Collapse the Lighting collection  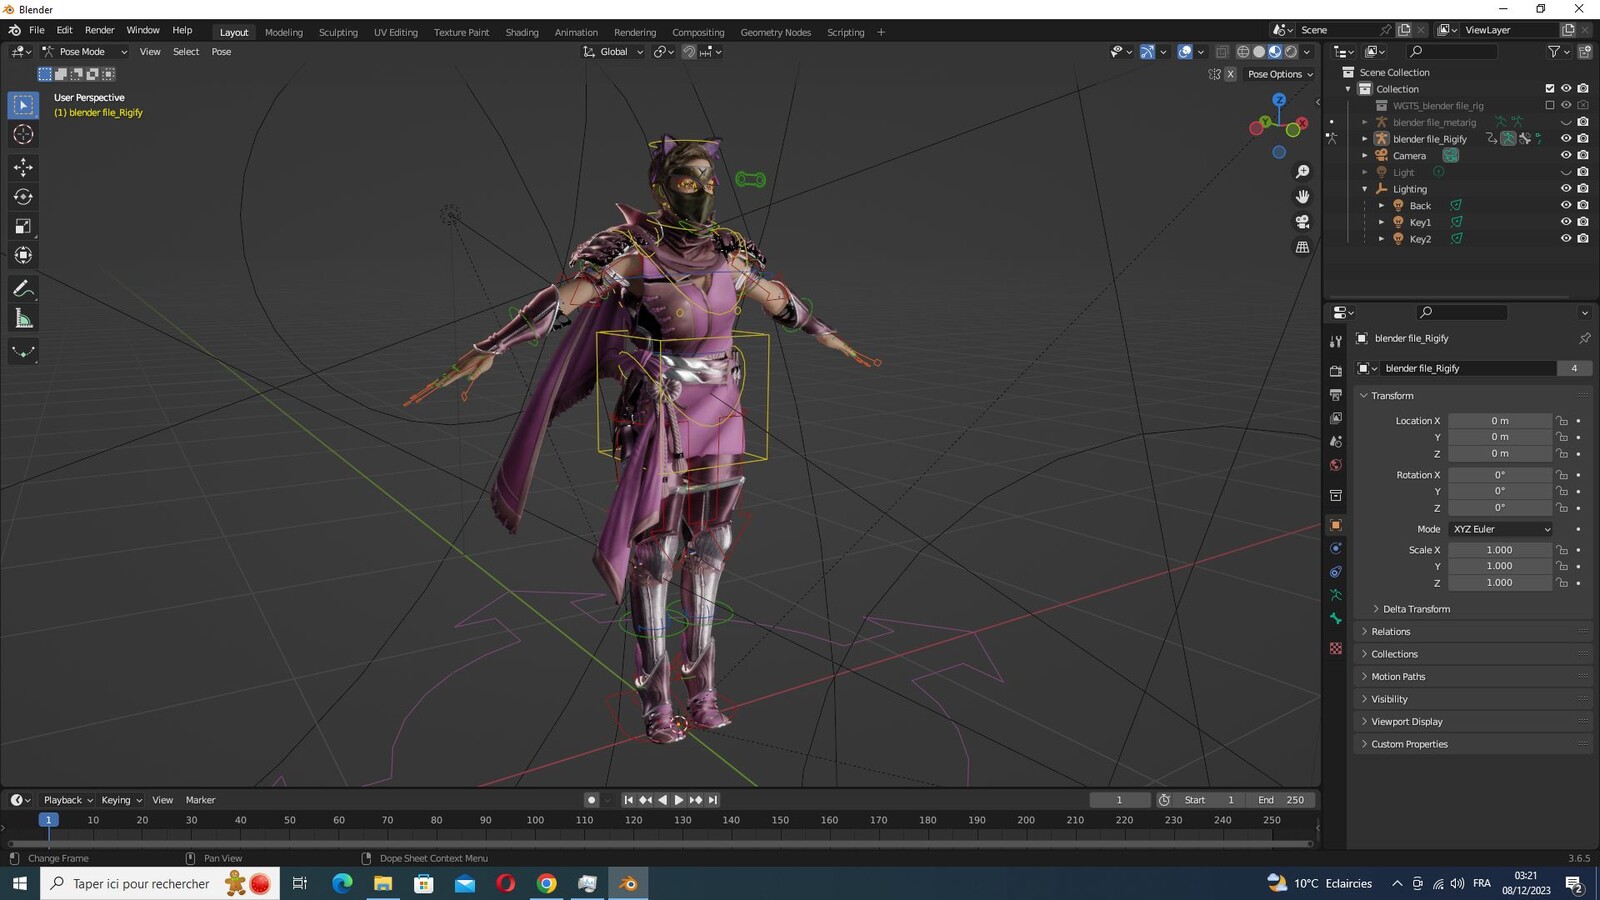click(x=1365, y=189)
